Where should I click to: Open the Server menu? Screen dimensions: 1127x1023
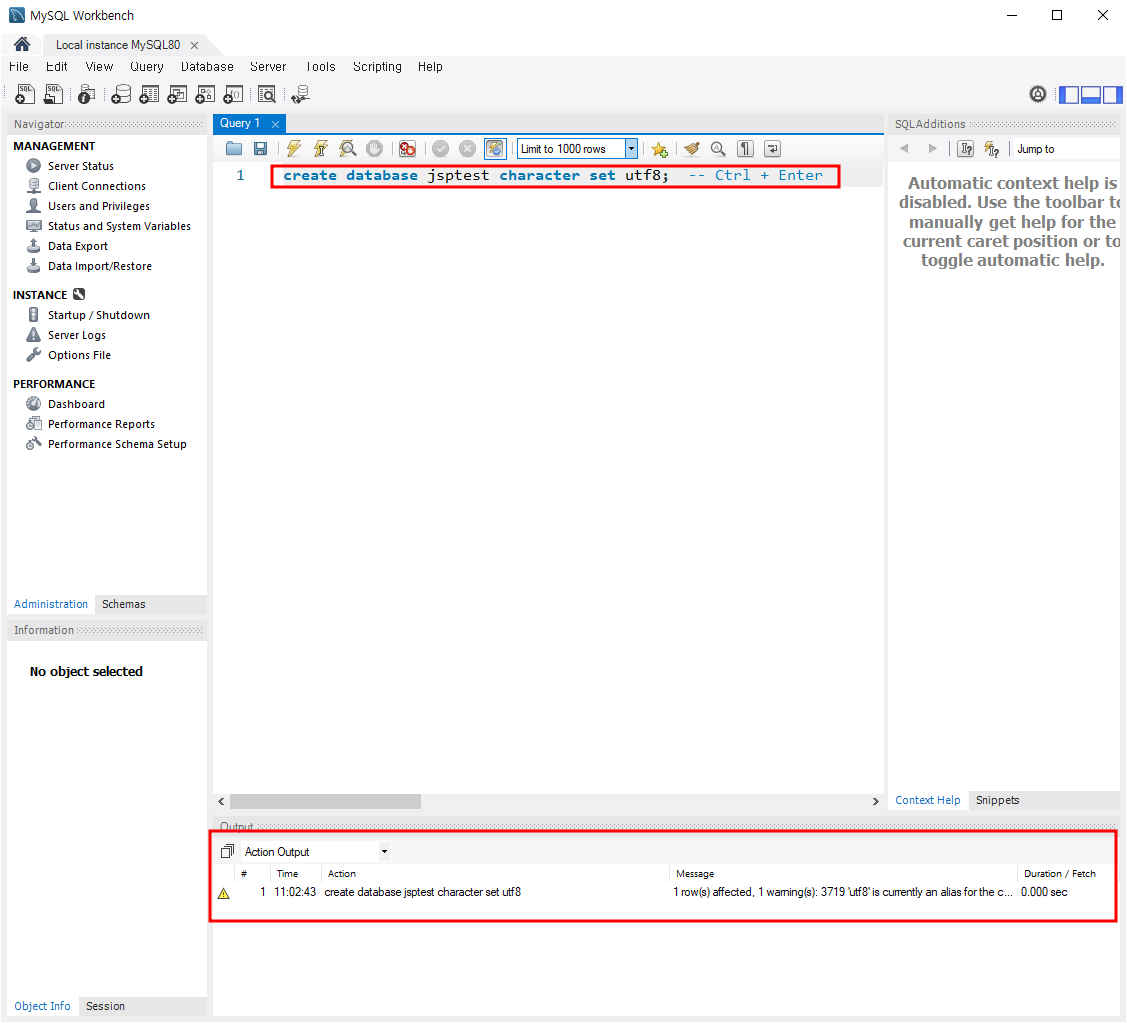tap(268, 67)
